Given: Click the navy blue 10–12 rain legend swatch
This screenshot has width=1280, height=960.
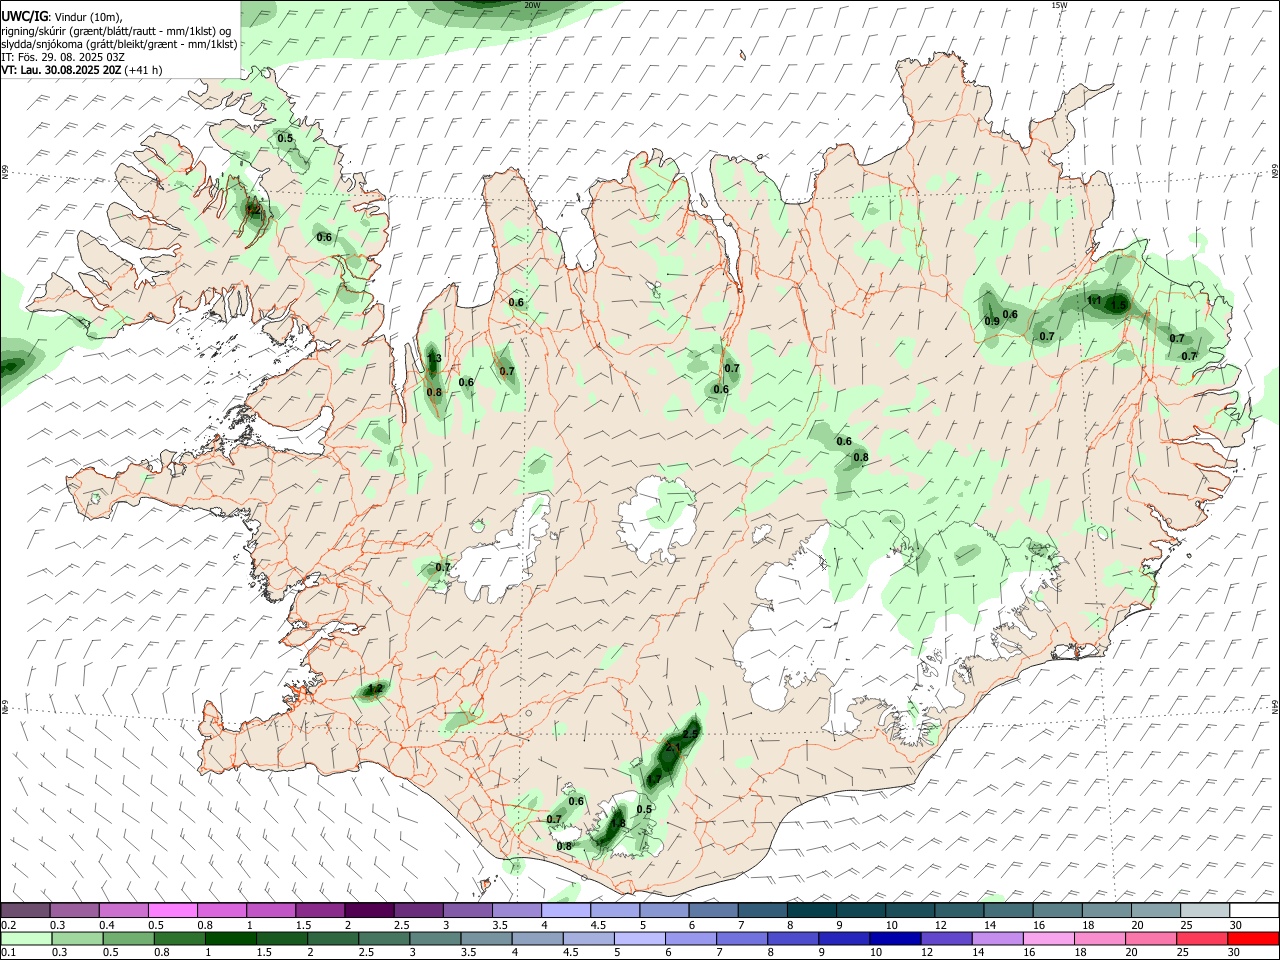Looking at the screenshot, I should 895,938.
